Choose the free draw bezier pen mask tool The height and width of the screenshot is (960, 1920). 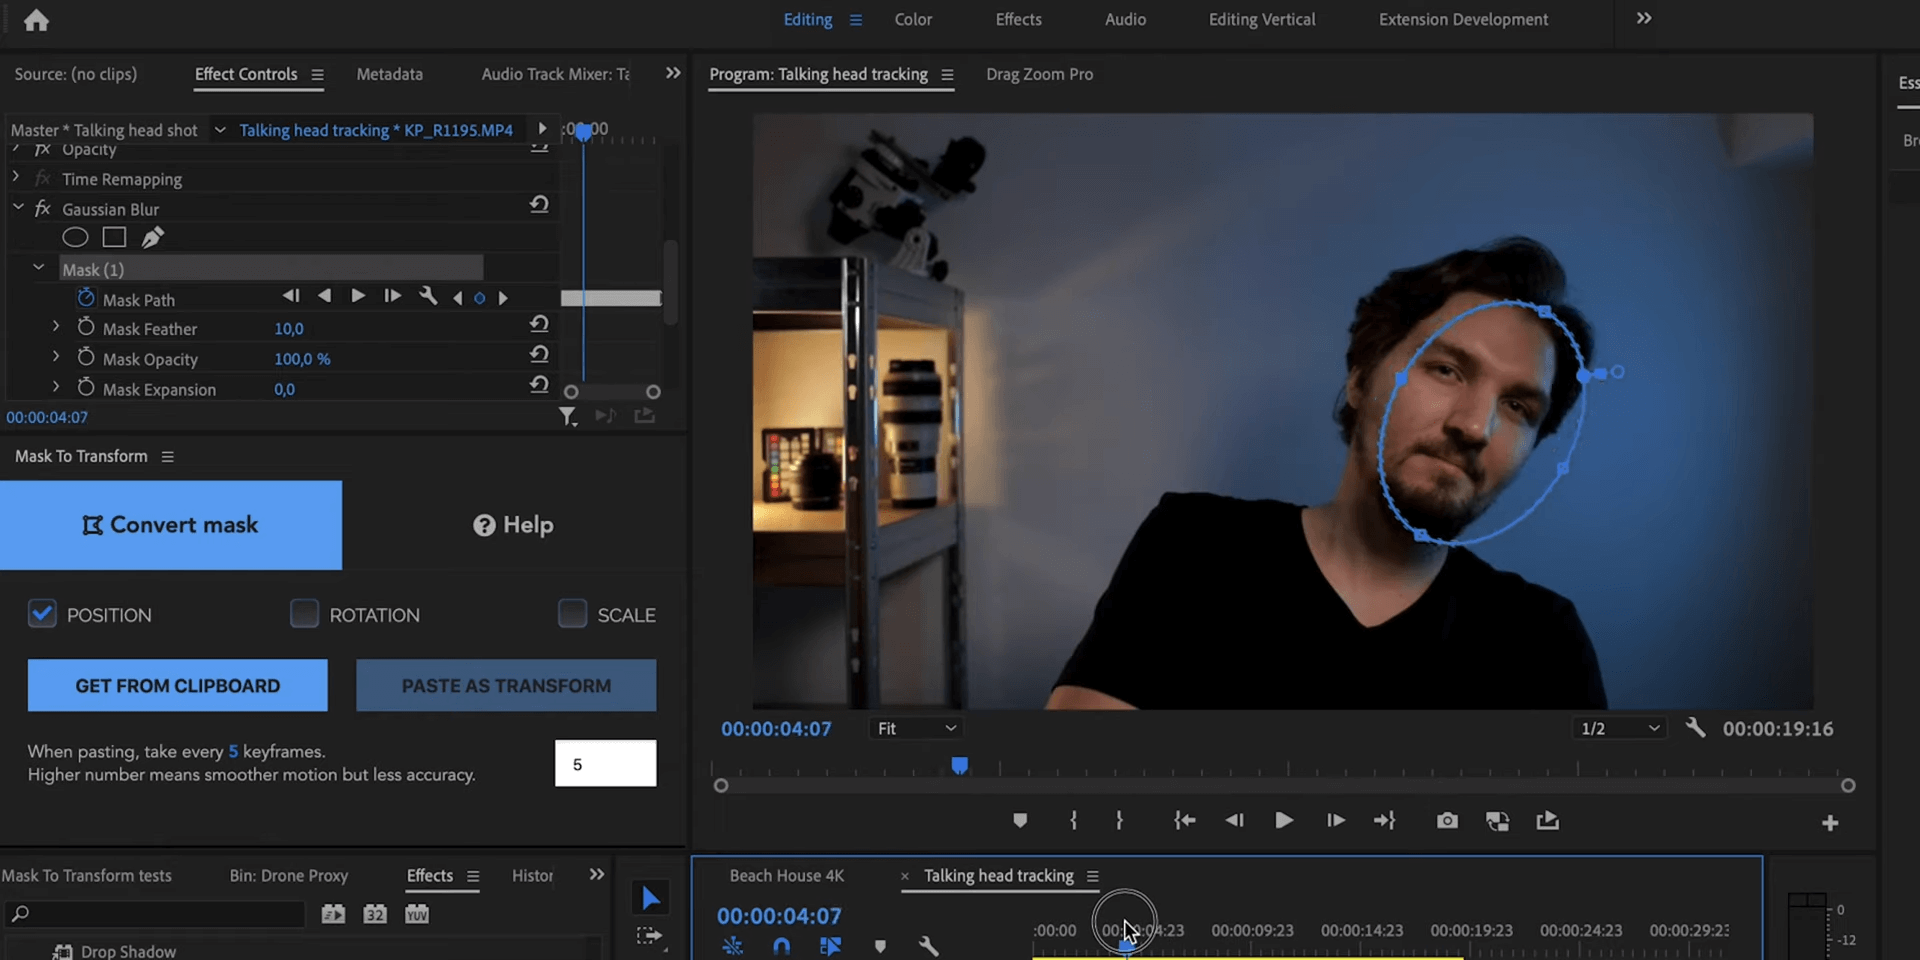tap(152, 238)
